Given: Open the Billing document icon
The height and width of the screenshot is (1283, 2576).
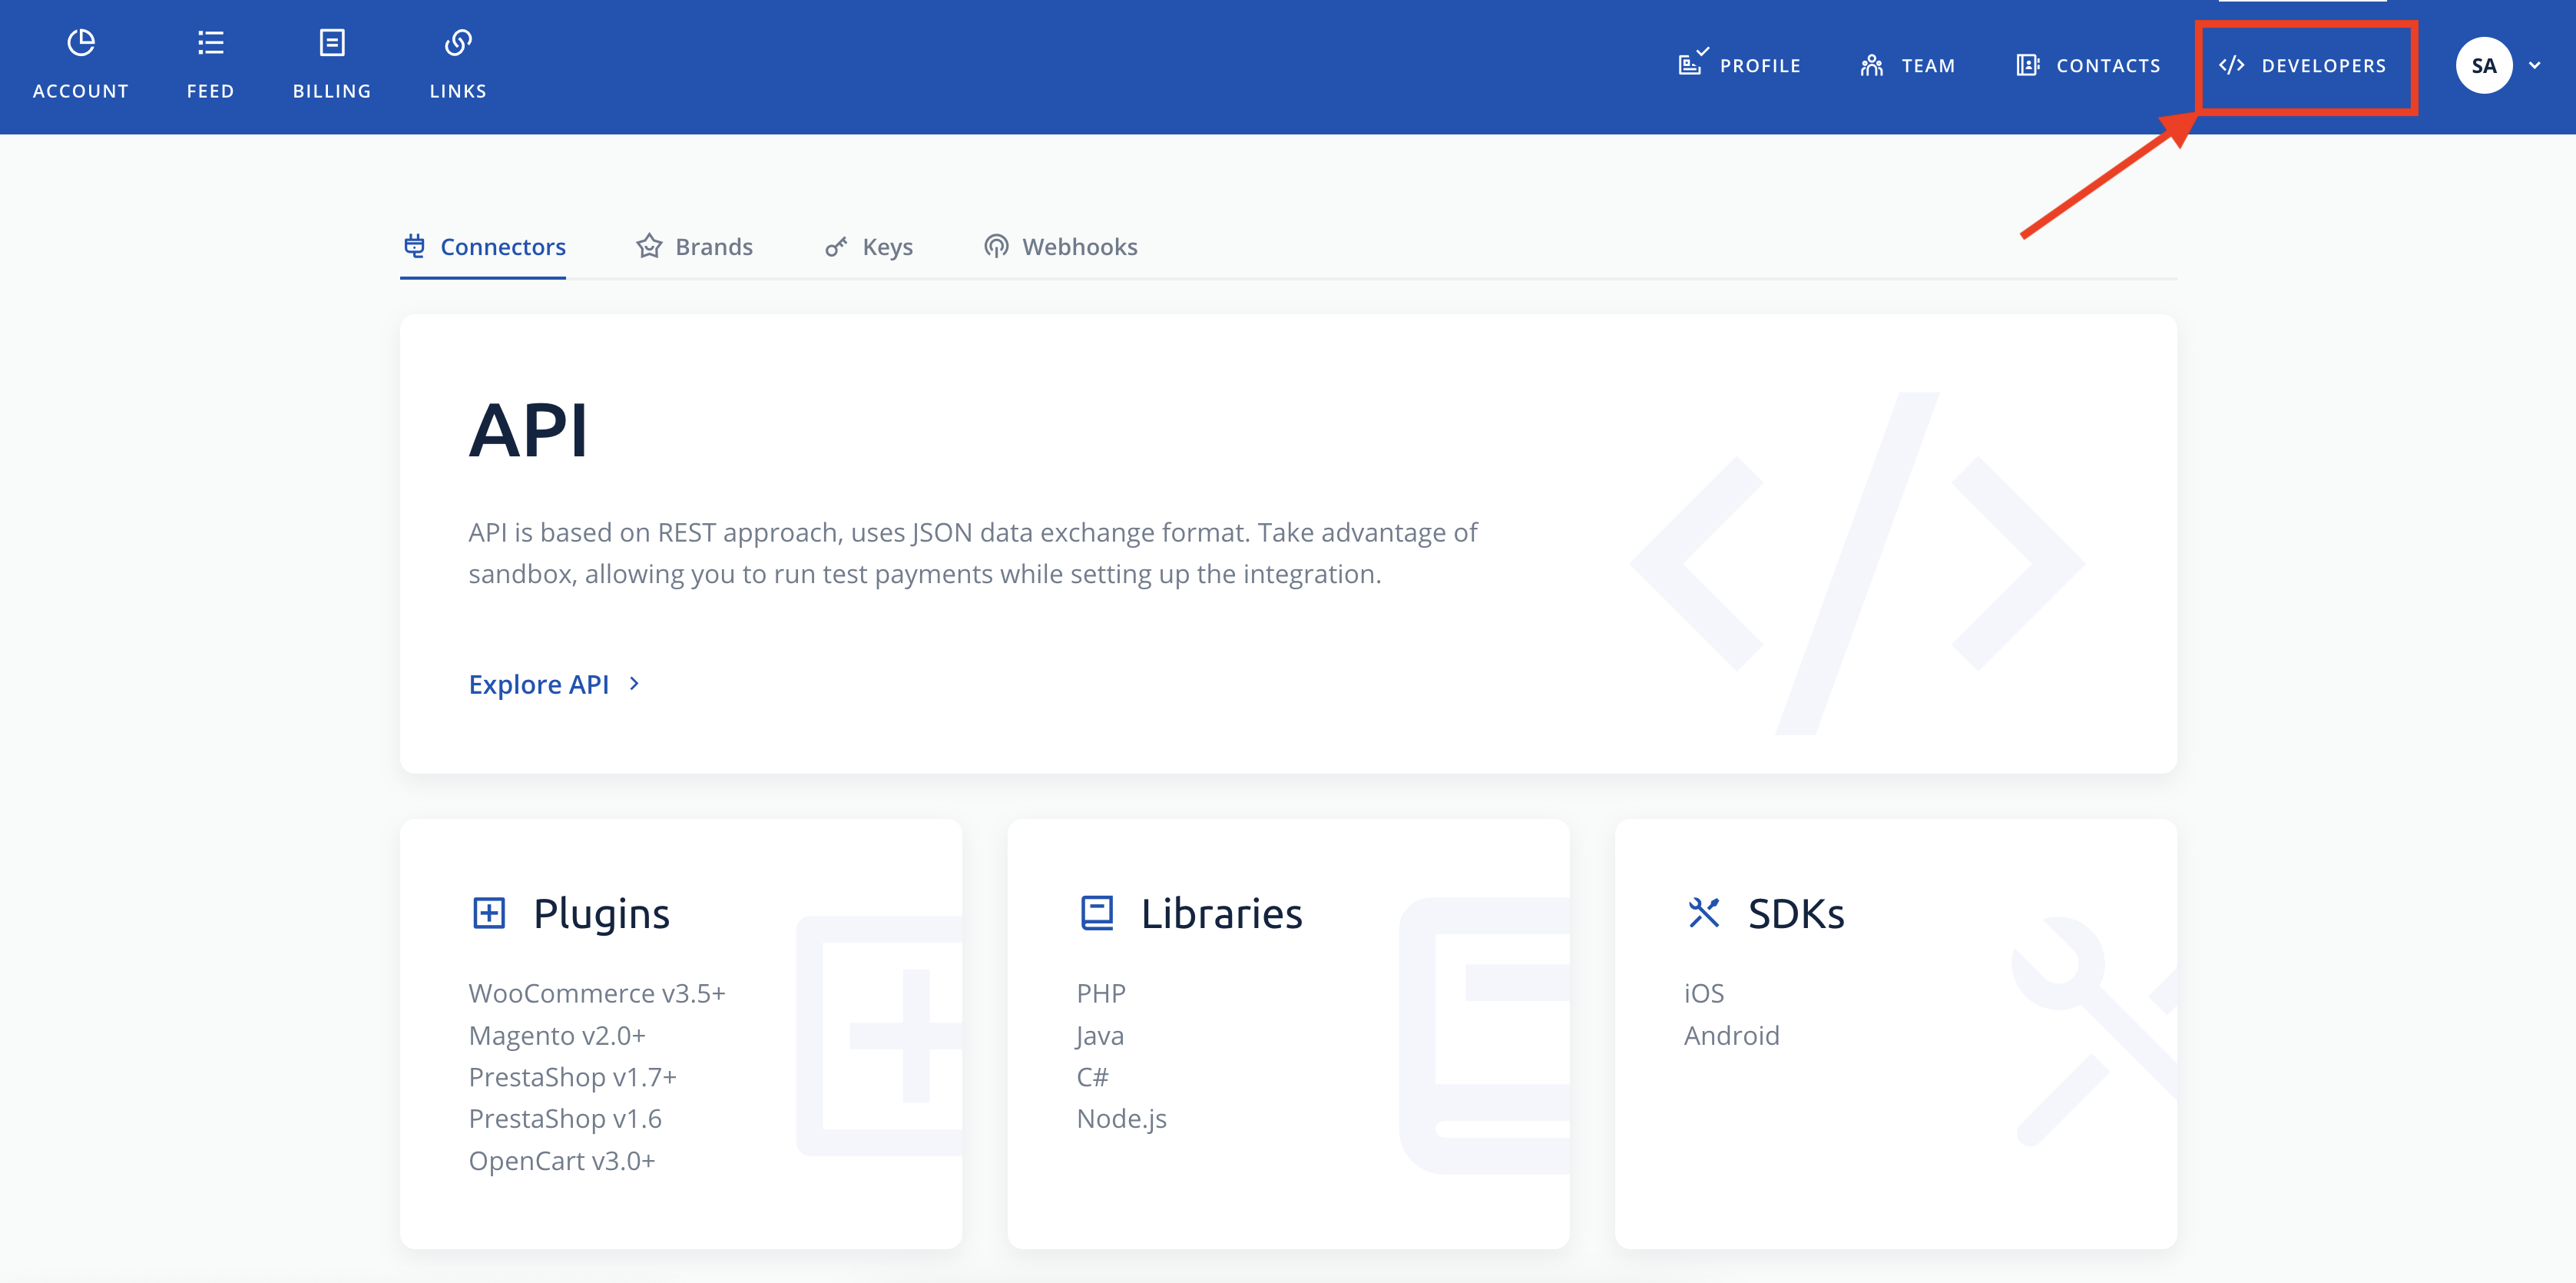Looking at the screenshot, I should pos(332,42).
